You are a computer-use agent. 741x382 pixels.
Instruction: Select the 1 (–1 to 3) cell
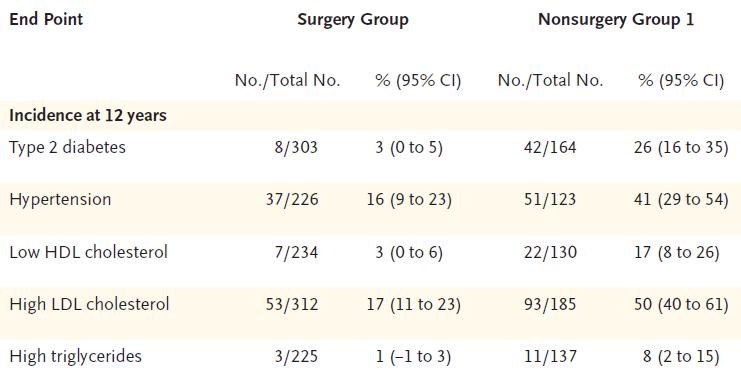pyautogui.click(x=414, y=356)
